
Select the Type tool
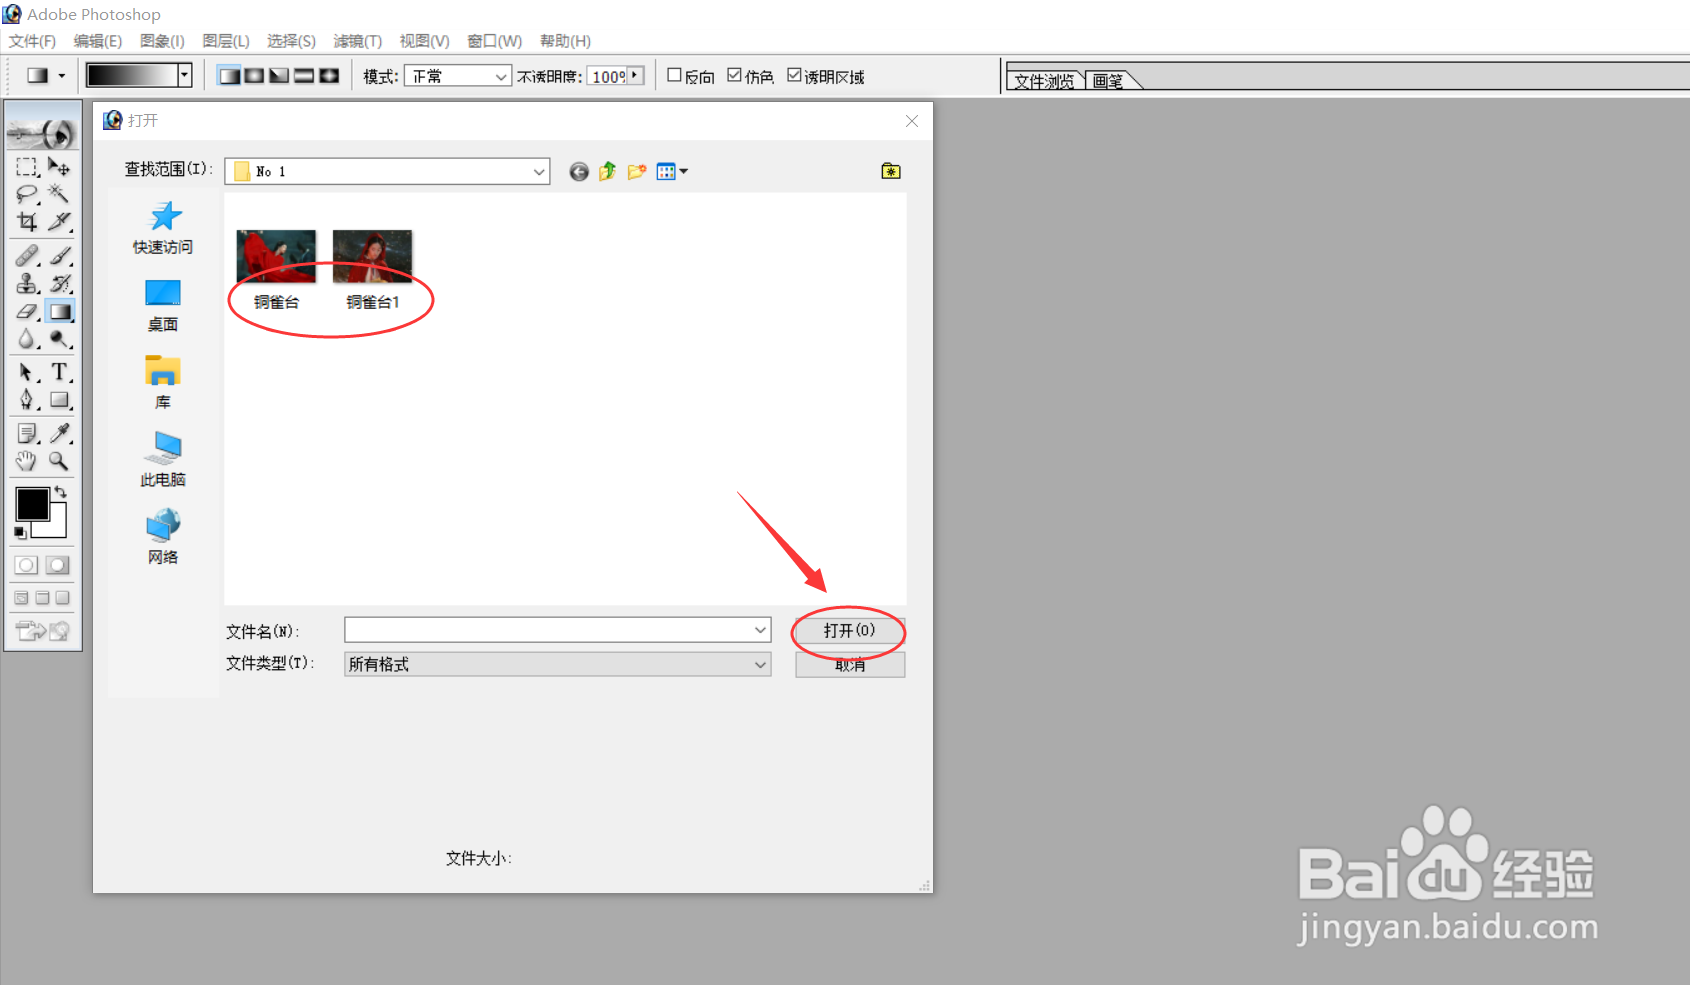pyautogui.click(x=59, y=373)
